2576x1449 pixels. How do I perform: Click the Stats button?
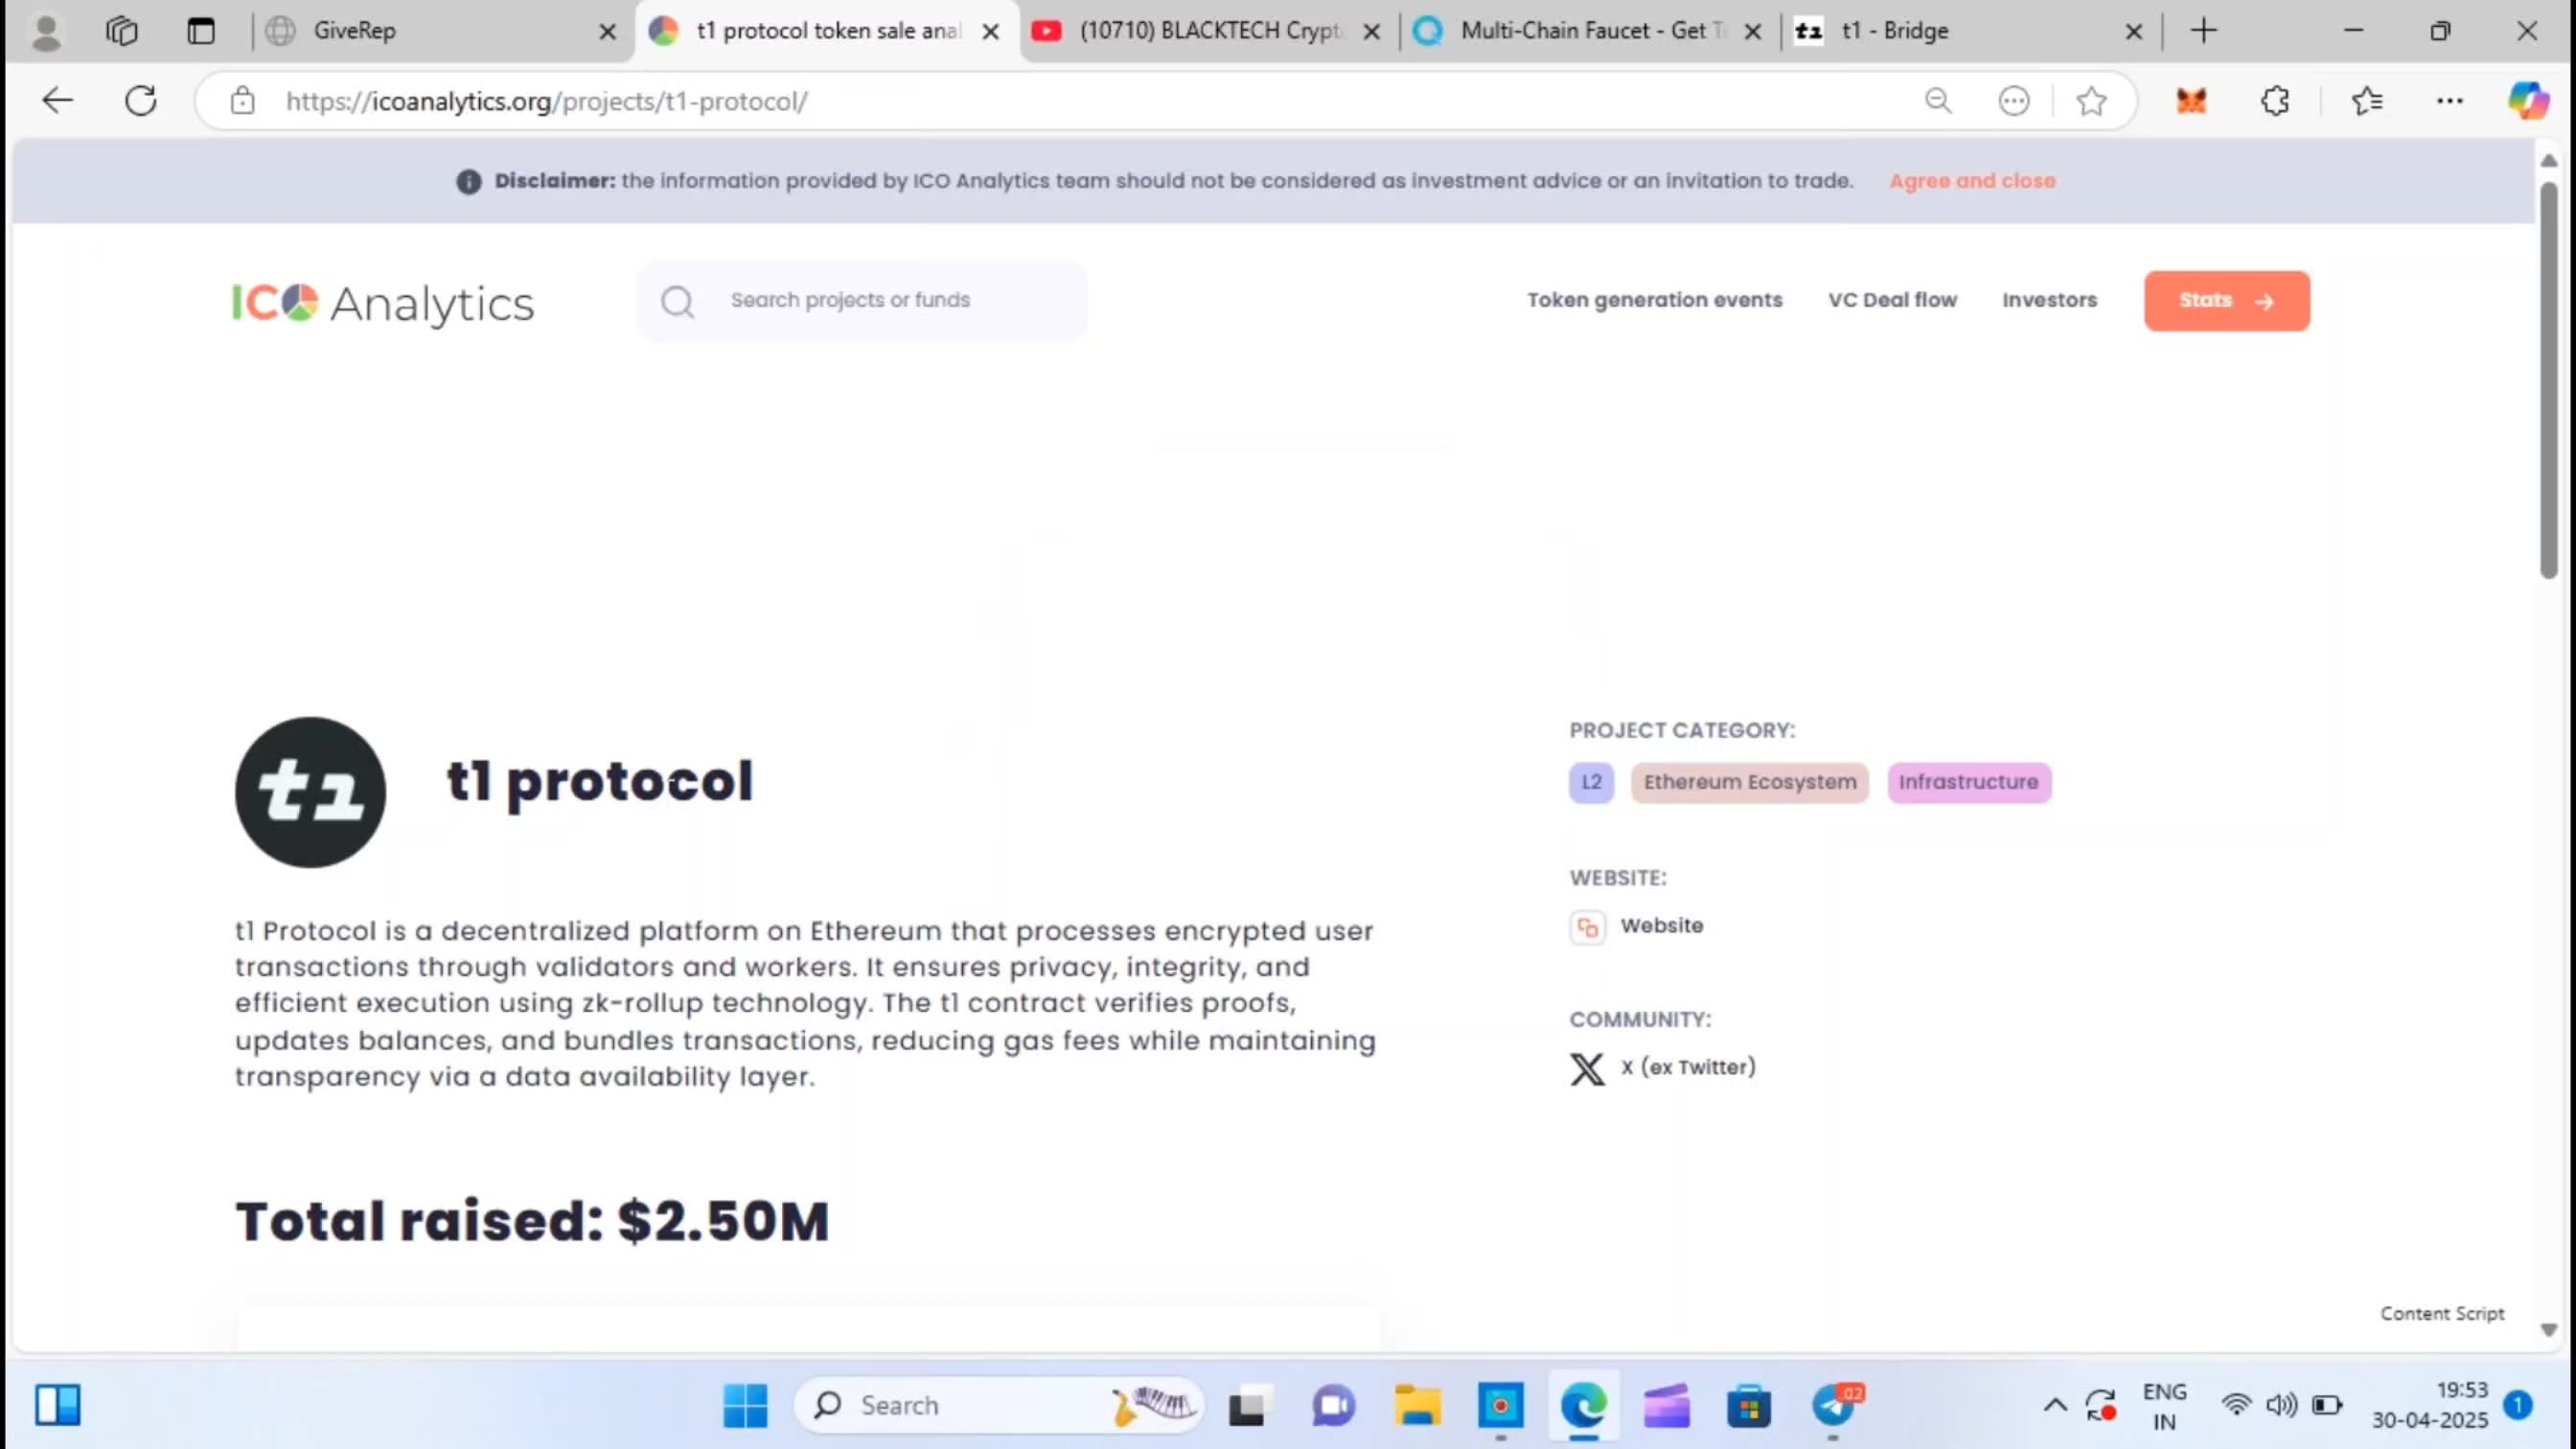pyautogui.click(x=2226, y=300)
